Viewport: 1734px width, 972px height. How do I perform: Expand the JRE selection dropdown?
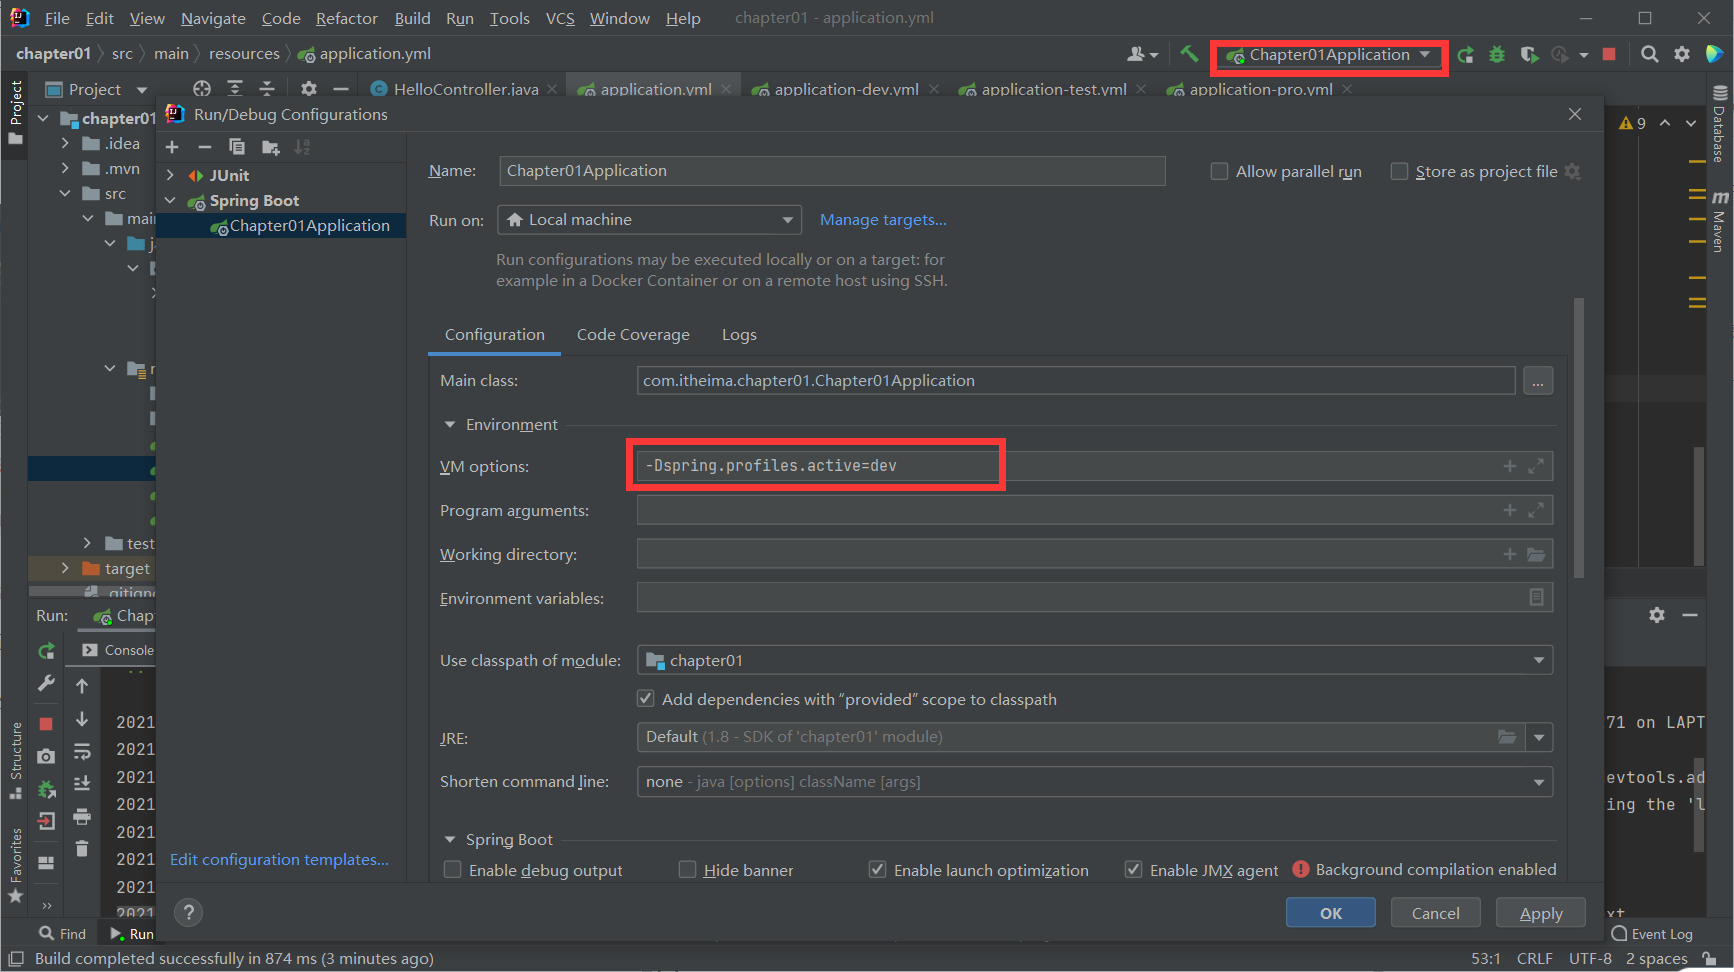tap(1538, 737)
